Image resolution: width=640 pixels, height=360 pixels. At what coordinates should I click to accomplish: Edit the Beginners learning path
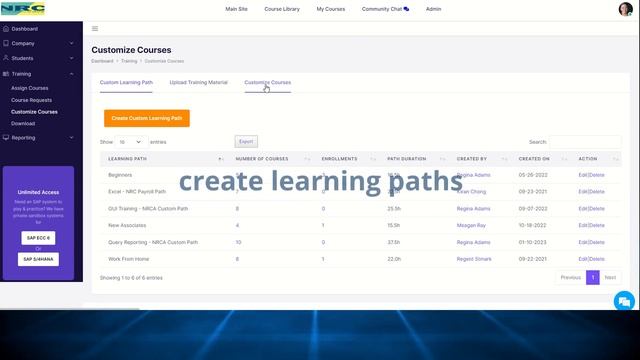[582, 175]
